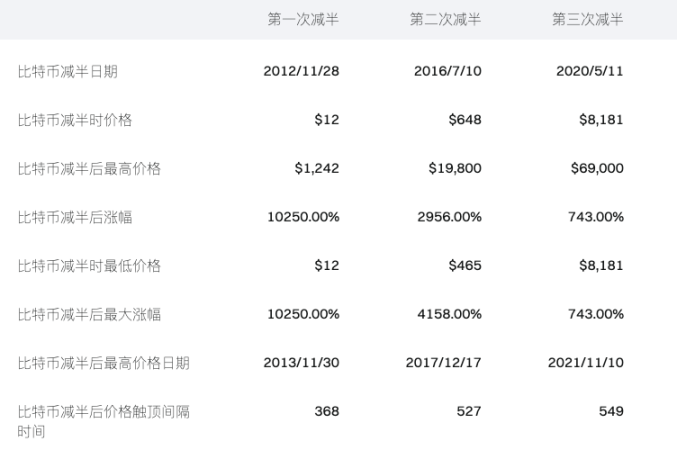This screenshot has height=450, width=677.
Task: Select the 比特币减半日期 row label
Action: pos(75,72)
